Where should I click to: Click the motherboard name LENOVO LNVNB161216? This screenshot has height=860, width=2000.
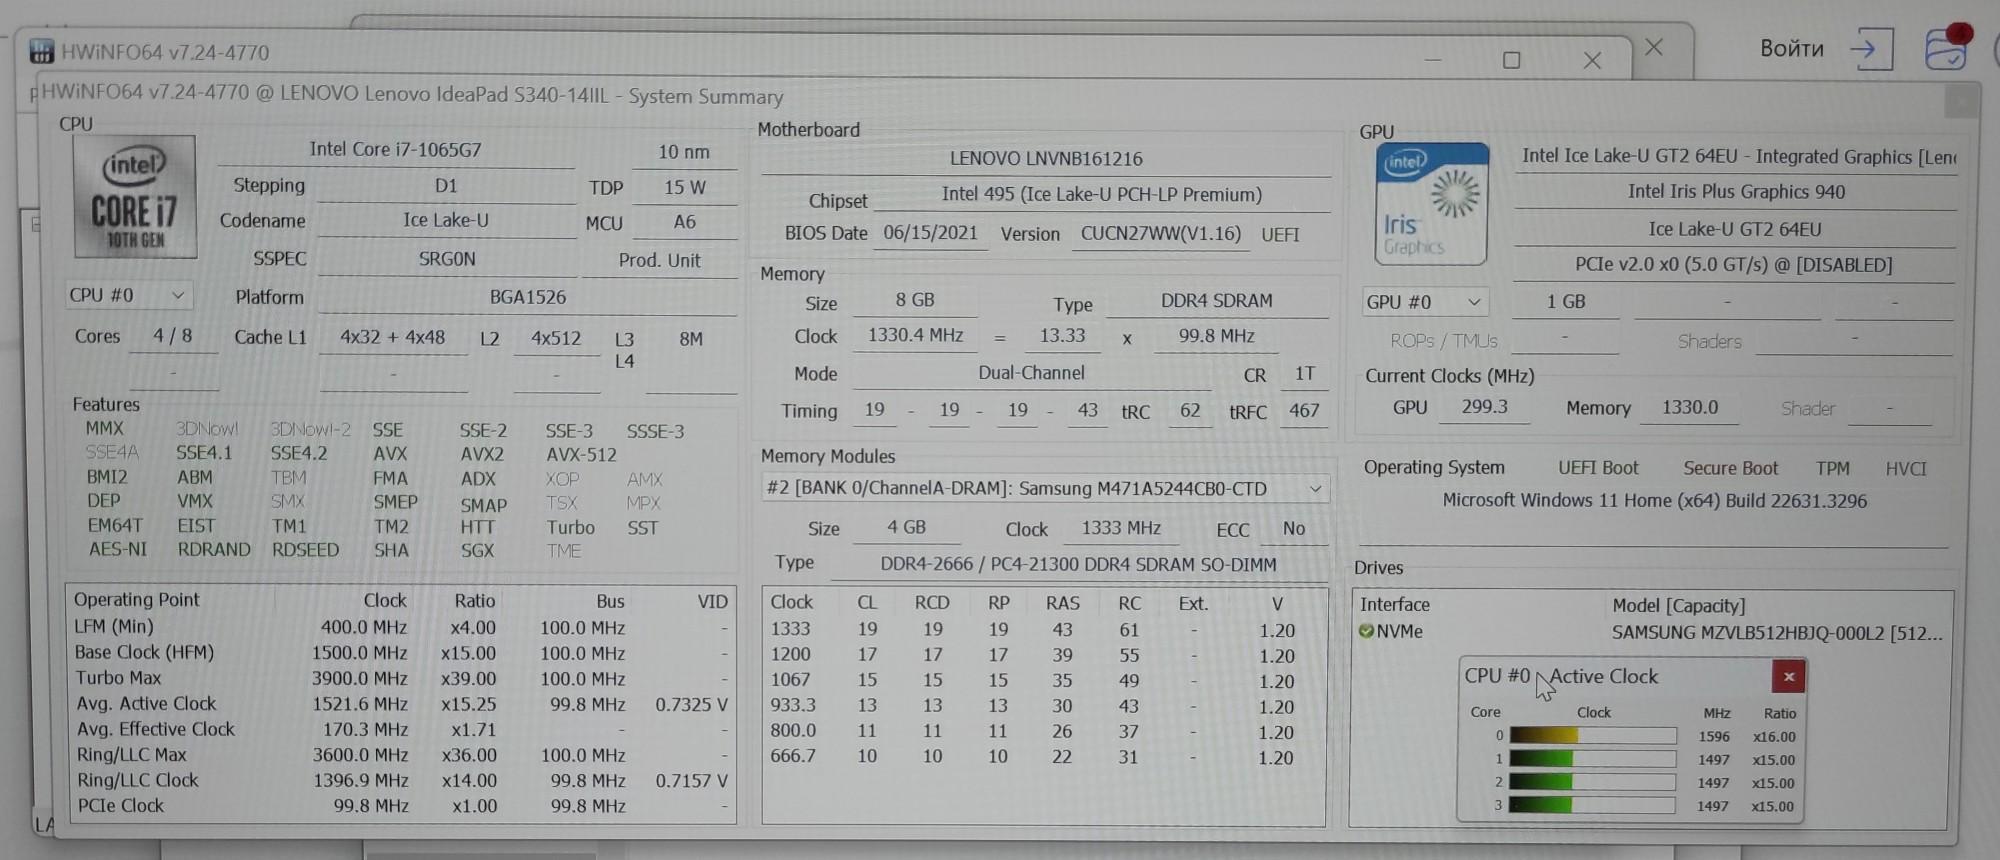pos(1046,158)
